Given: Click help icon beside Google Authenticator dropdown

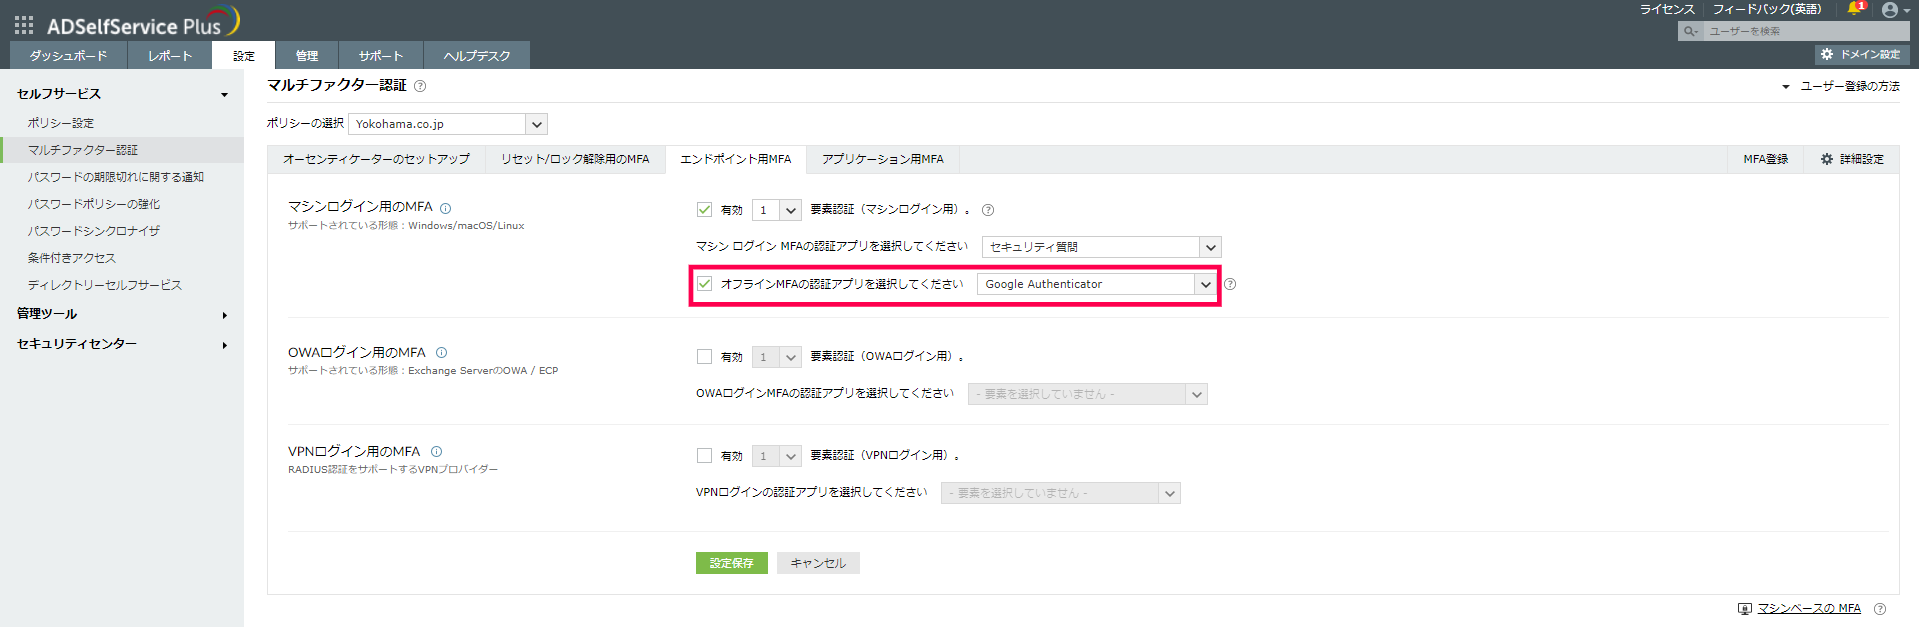Looking at the screenshot, I should pyautogui.click(x=1230, y=284).
